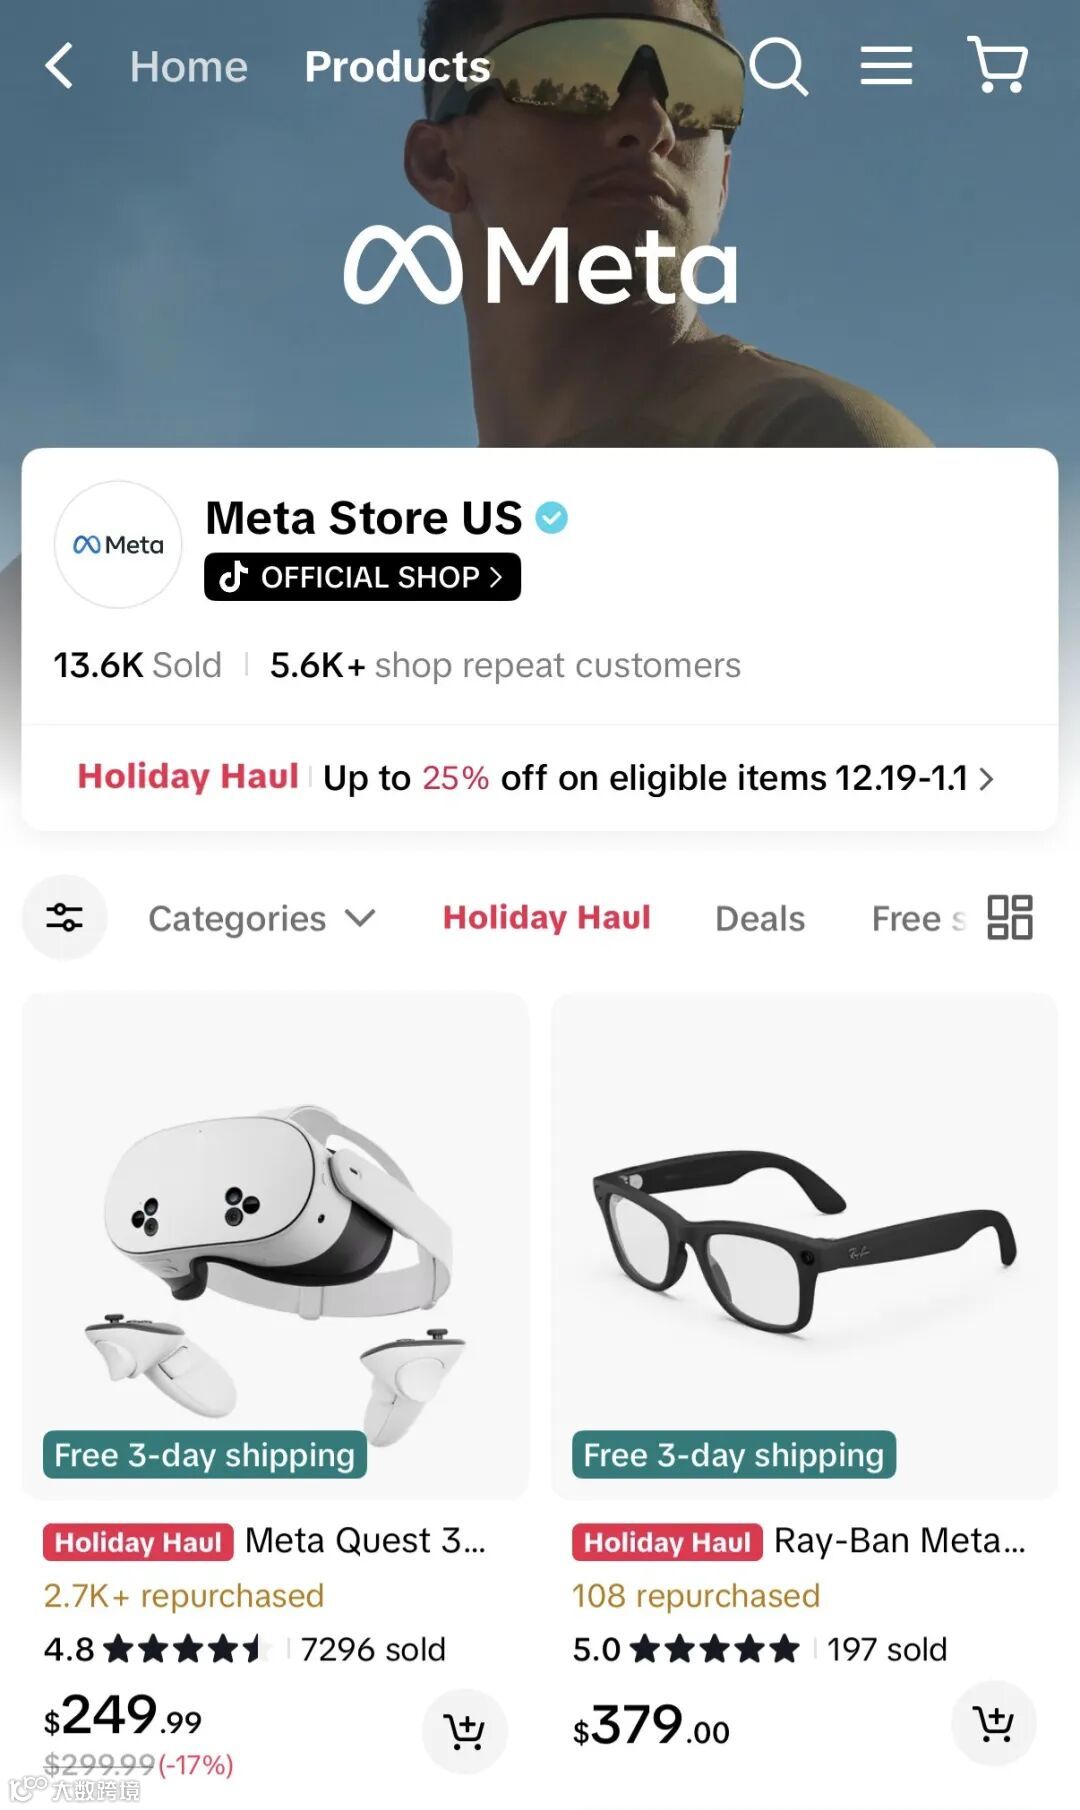1080x1810 pixels.
Task: Open the search magnifier icon
Action: coord(778,66)
